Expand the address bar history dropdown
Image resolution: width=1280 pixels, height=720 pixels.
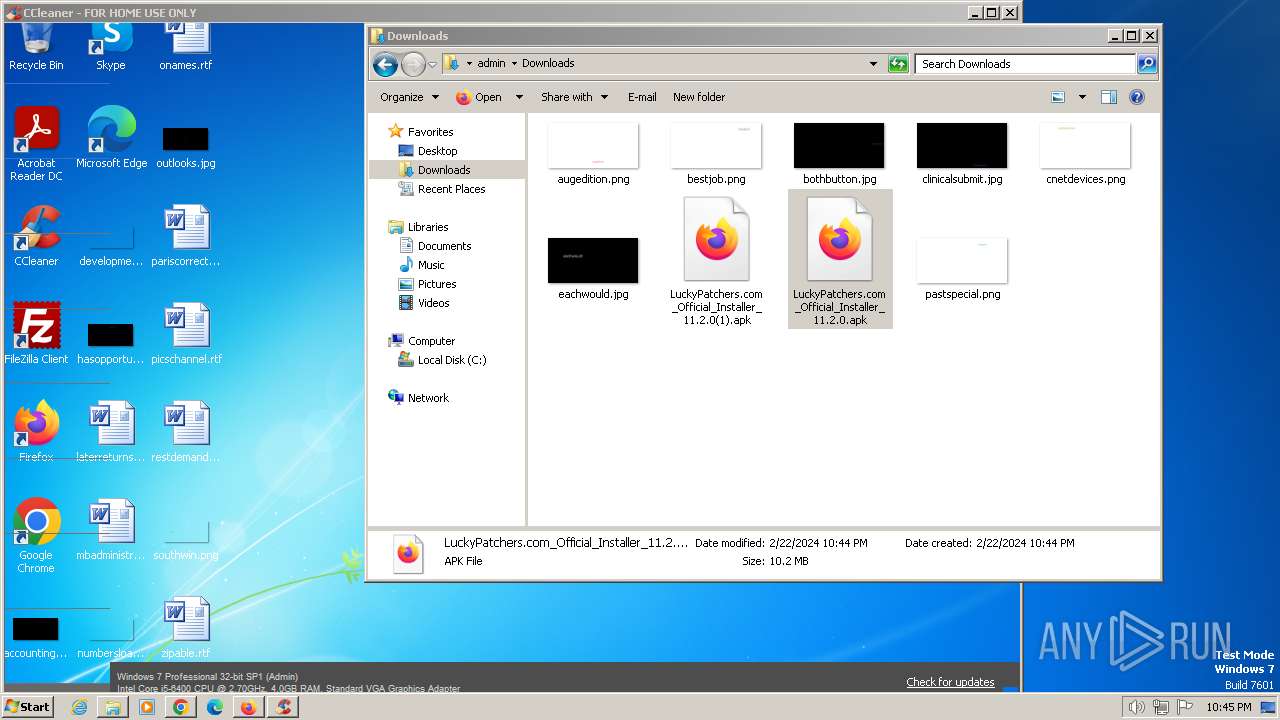873,64
